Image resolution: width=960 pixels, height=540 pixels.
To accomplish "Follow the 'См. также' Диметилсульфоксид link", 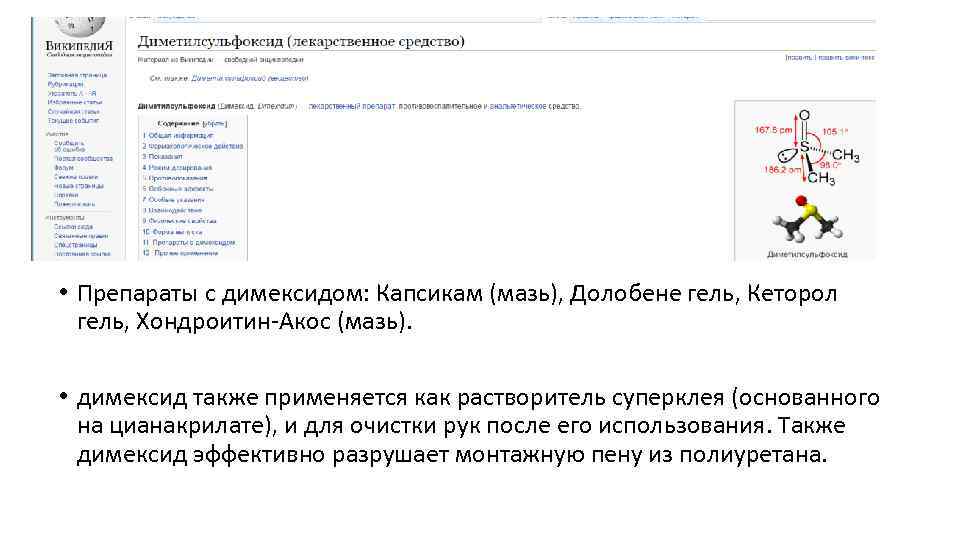I will tap(250, 78).
